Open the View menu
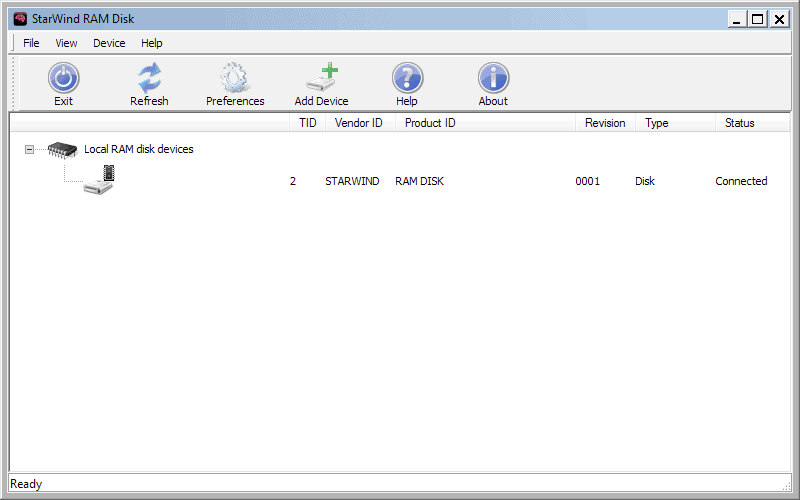 [66, 43]
